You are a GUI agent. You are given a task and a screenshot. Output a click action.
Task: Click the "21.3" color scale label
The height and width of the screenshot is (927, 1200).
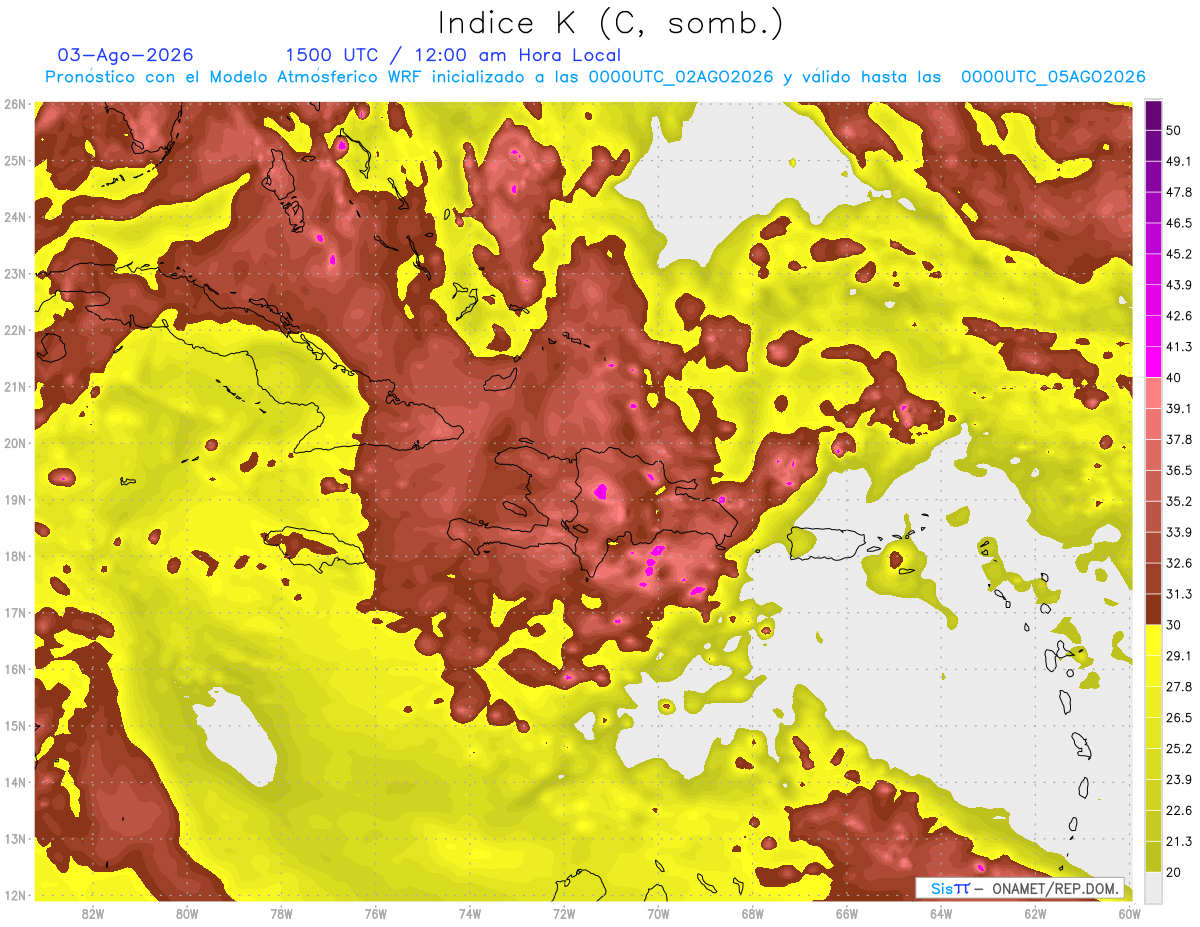1178,842
